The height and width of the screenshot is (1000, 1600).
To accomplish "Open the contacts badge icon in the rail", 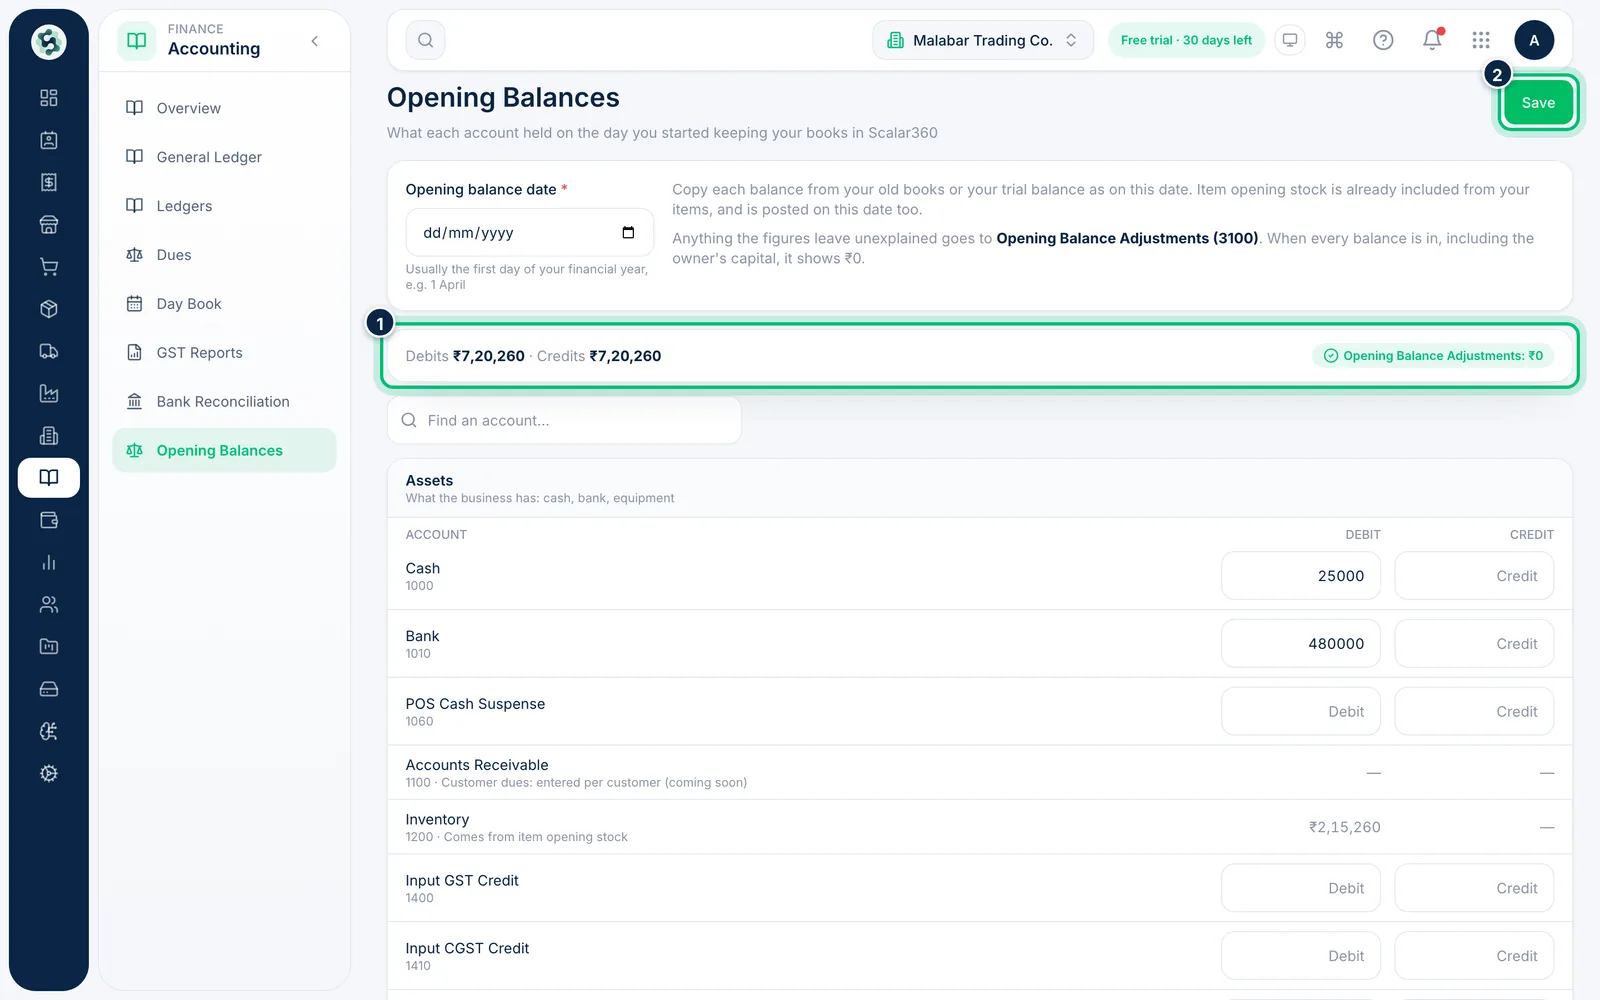I will pyautogui.click(x=48, y=140).
